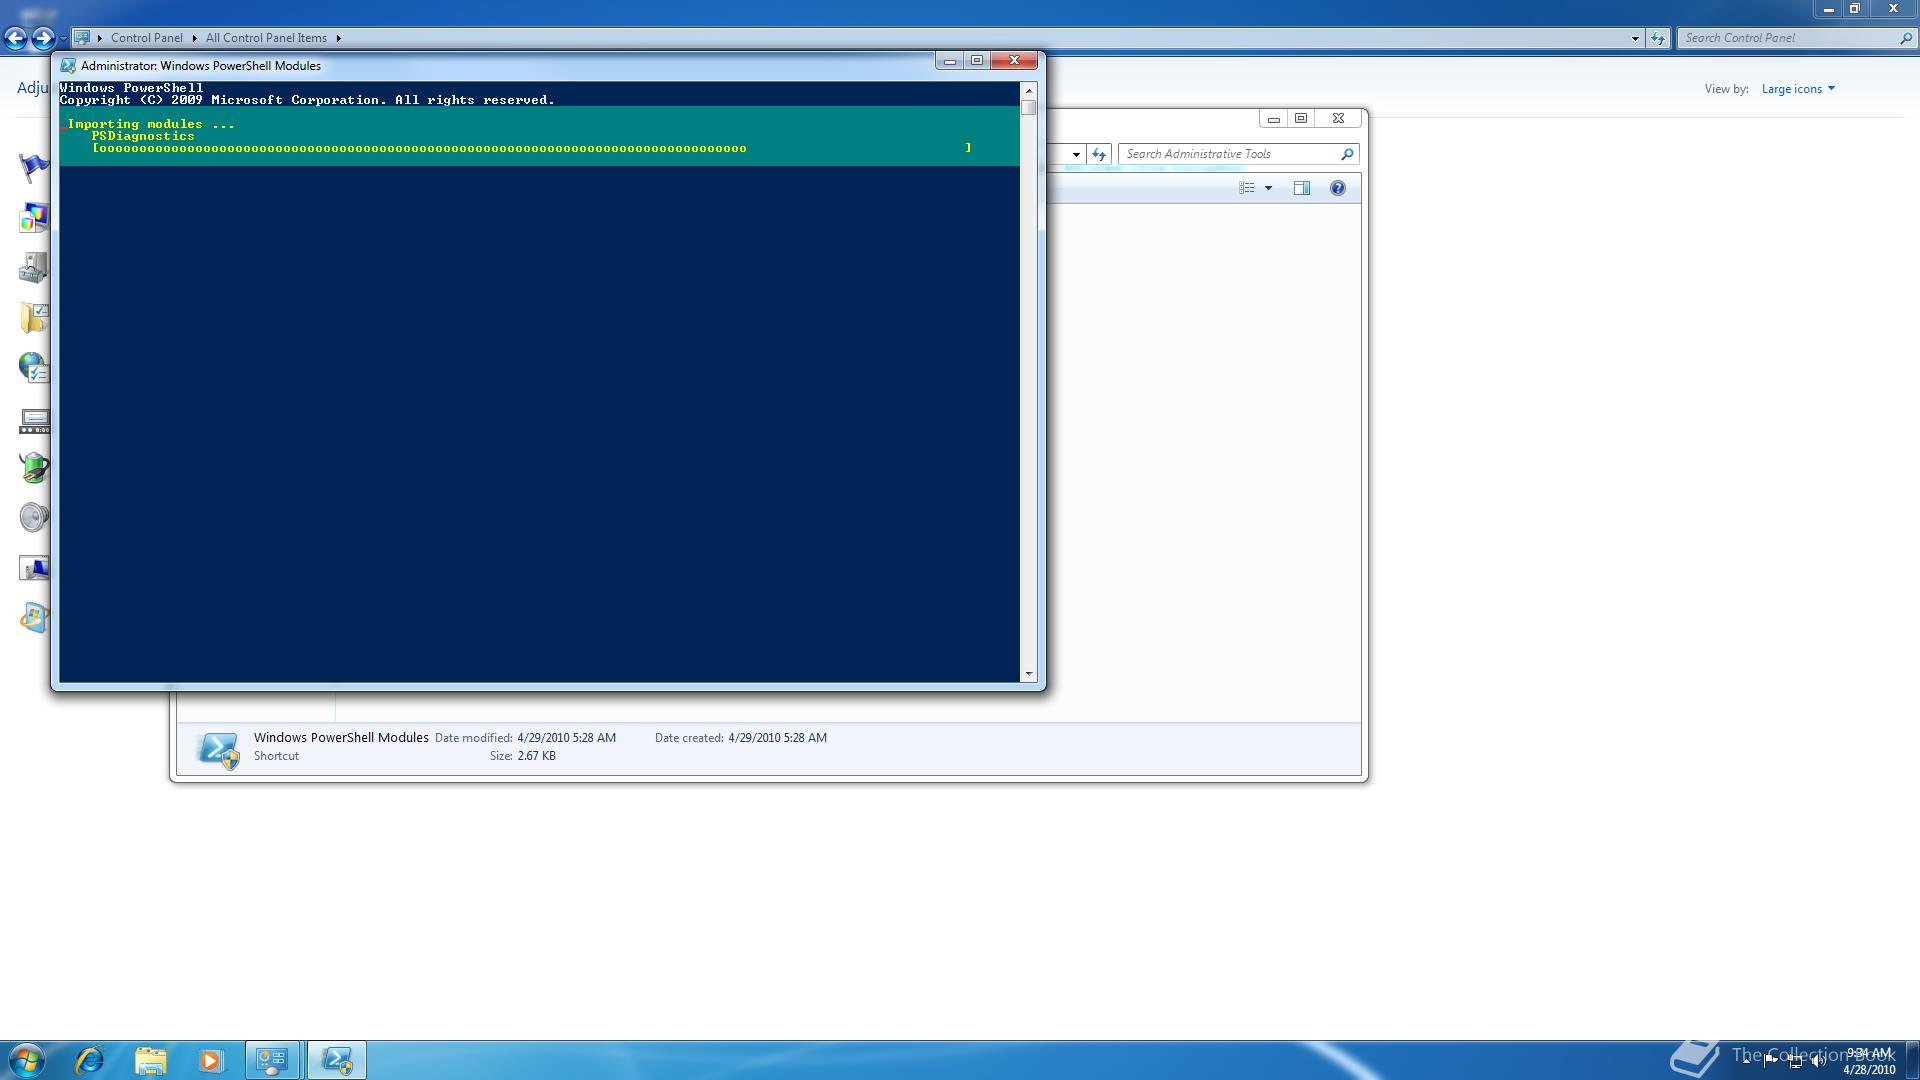Click the Control Panel back arrow button
This screenshot has height=1080, width=1920.
coord(15,38)
